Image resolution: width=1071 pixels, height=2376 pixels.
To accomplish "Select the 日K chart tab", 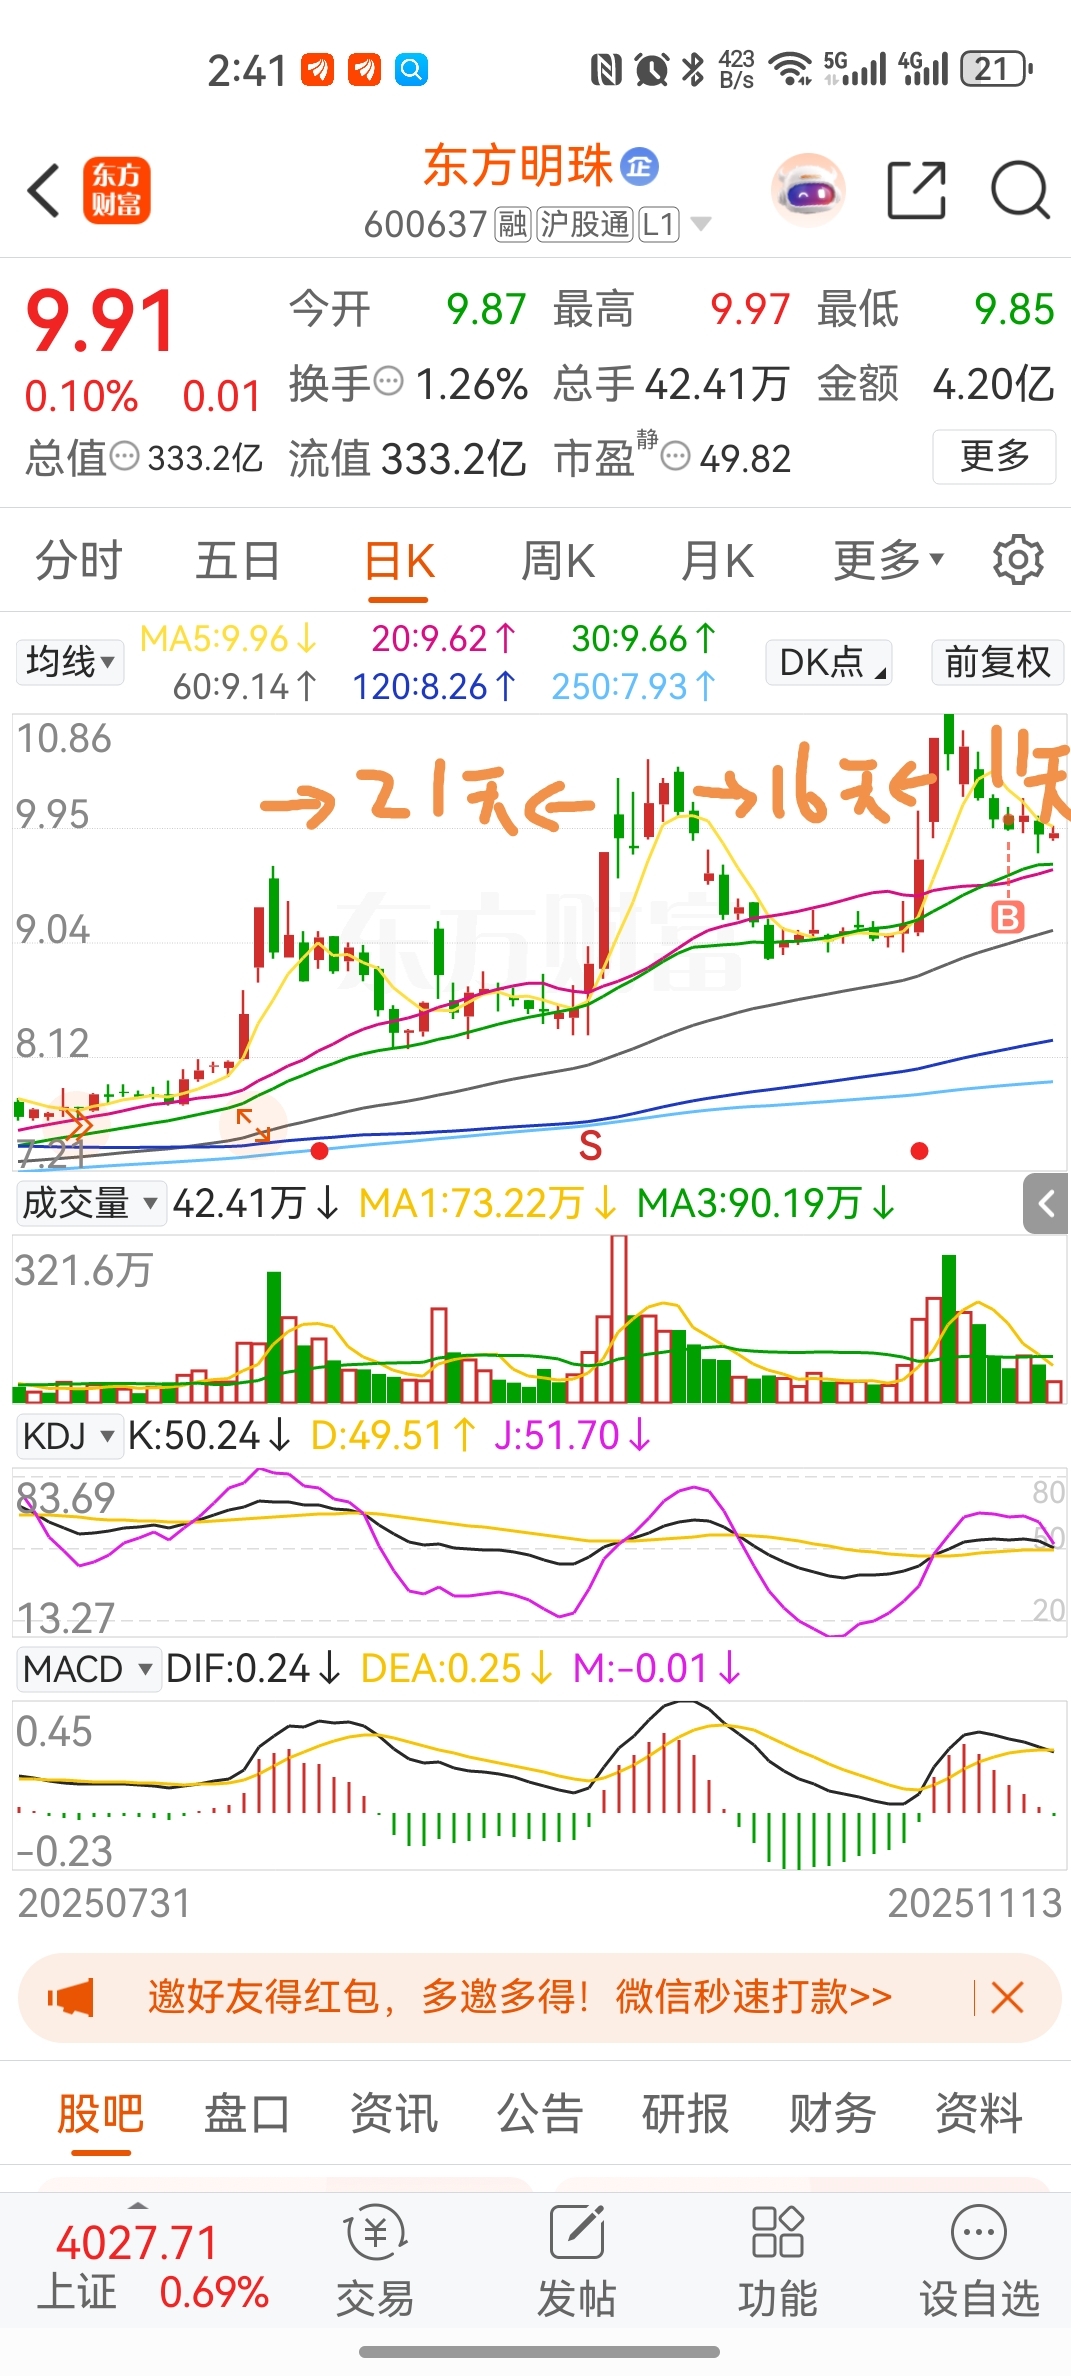I will coord(399,562).
